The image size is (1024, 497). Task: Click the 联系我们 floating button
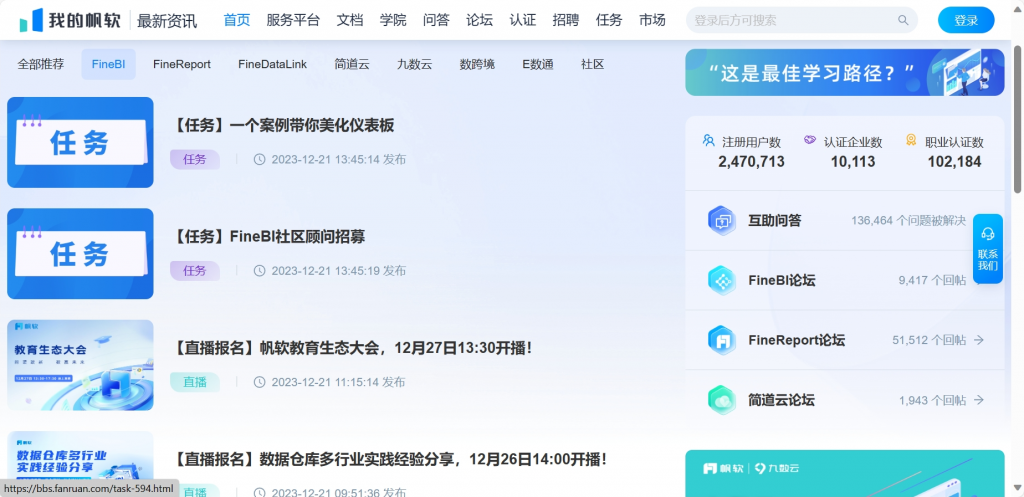pos(987,249)
